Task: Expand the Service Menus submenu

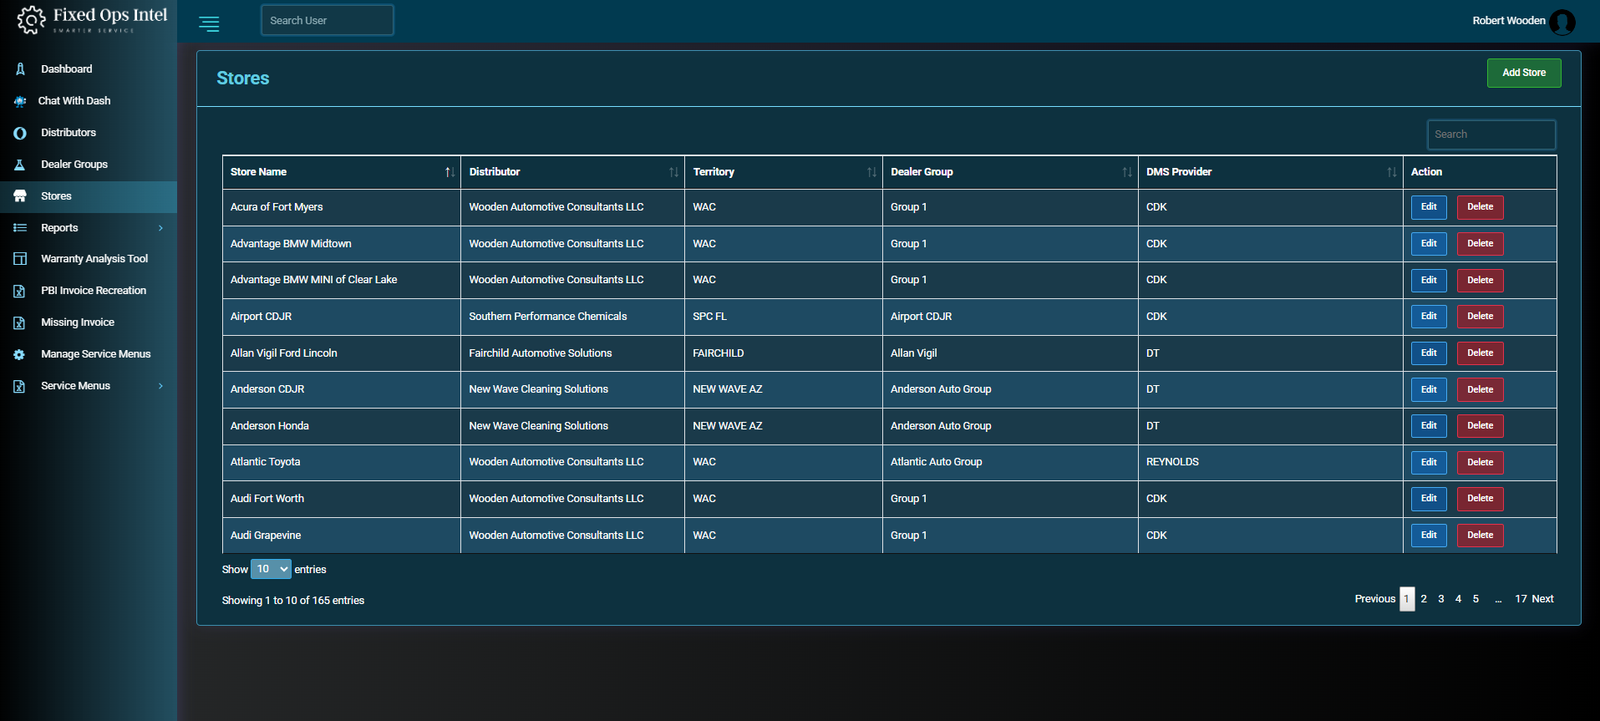Action: 160,386
